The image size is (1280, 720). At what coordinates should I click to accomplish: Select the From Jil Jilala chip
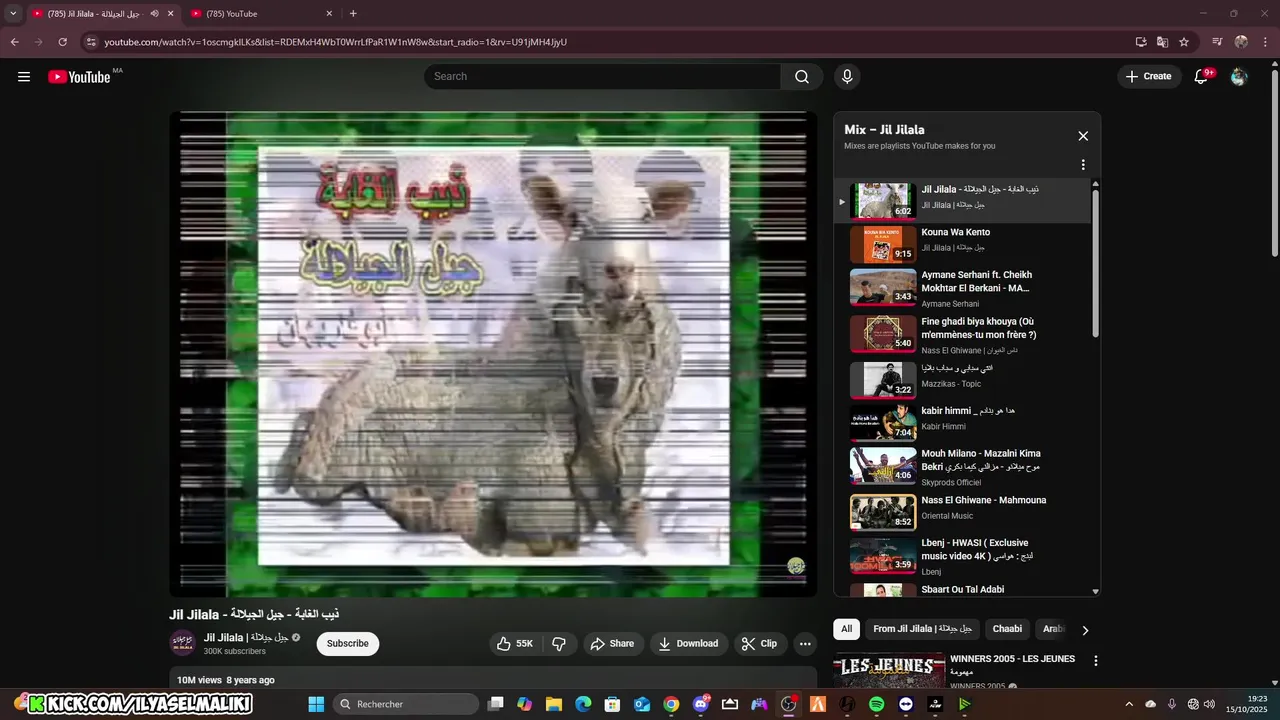click(922, 629)
